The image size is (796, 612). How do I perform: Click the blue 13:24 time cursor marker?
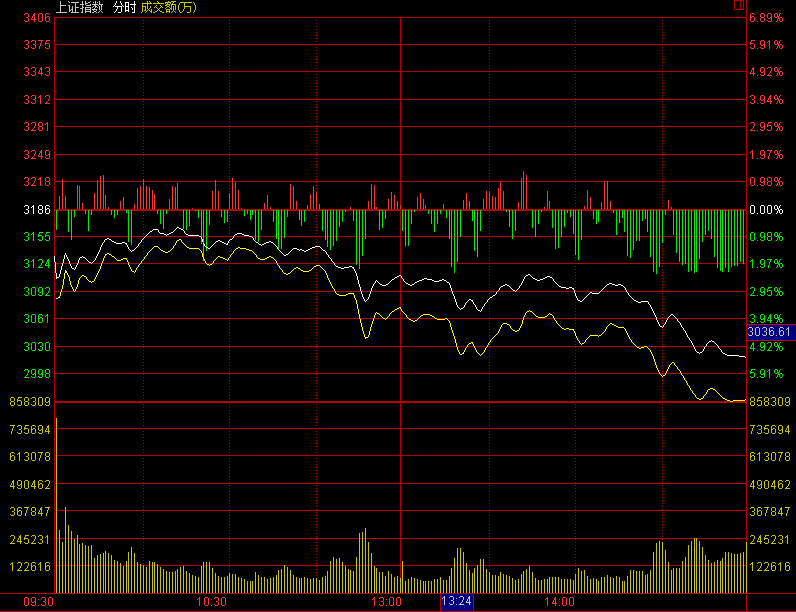pos(456,602)
